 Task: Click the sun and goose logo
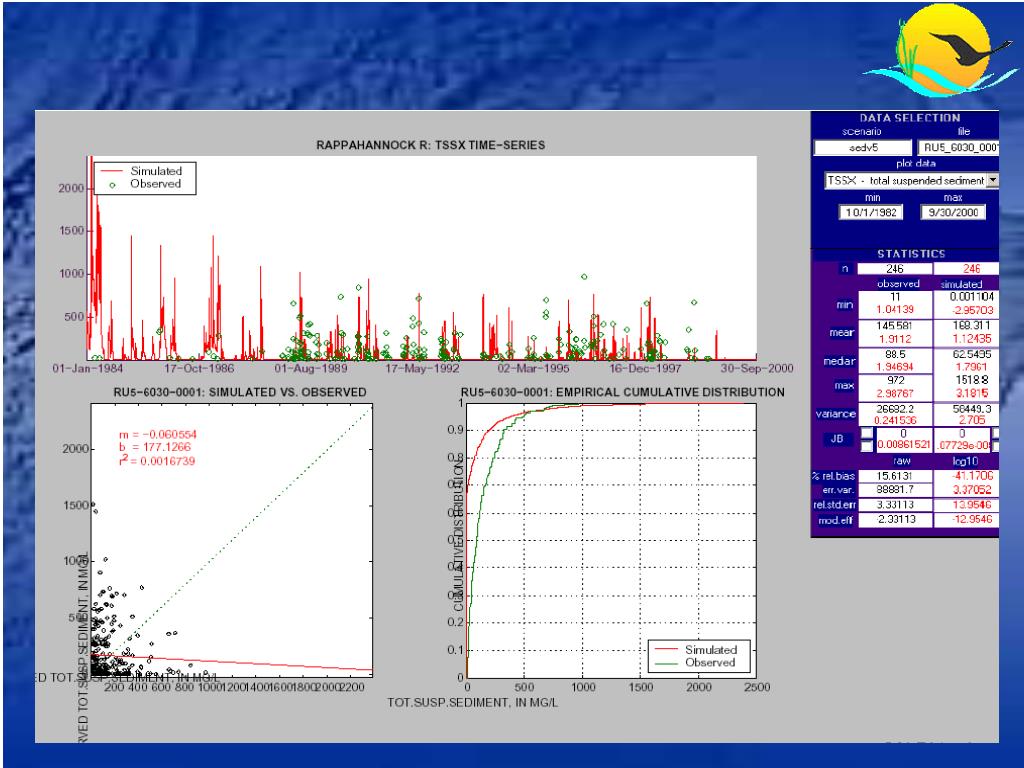pos(941,50)
